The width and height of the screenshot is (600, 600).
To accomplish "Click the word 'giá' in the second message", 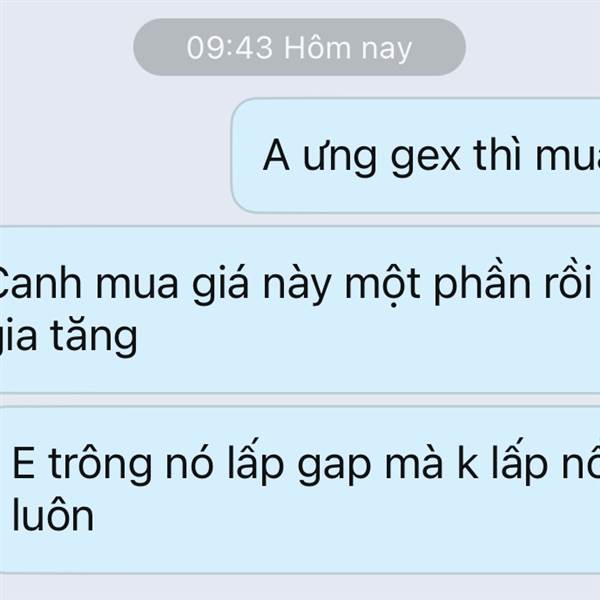I will point(220,284).
